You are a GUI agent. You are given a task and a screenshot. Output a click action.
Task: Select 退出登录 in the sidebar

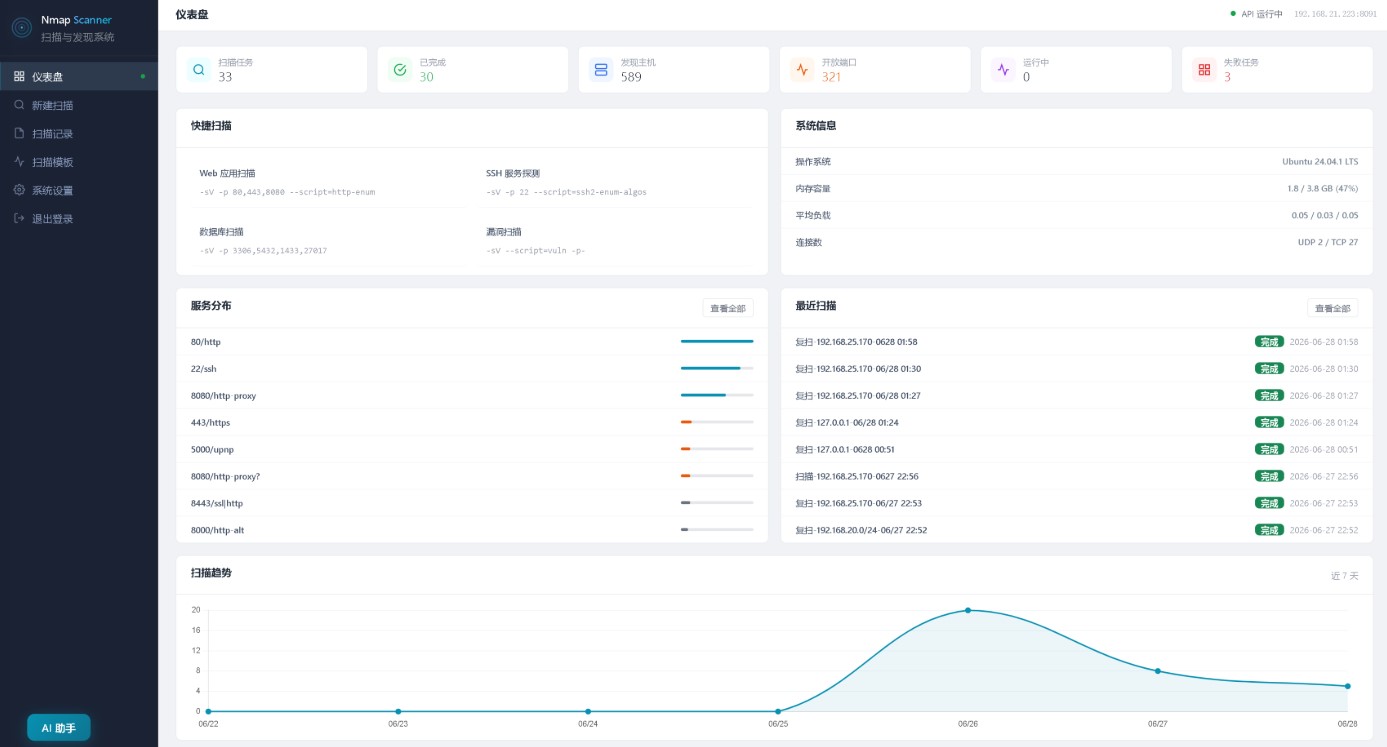pyautogui.click(x=79, y=218)
